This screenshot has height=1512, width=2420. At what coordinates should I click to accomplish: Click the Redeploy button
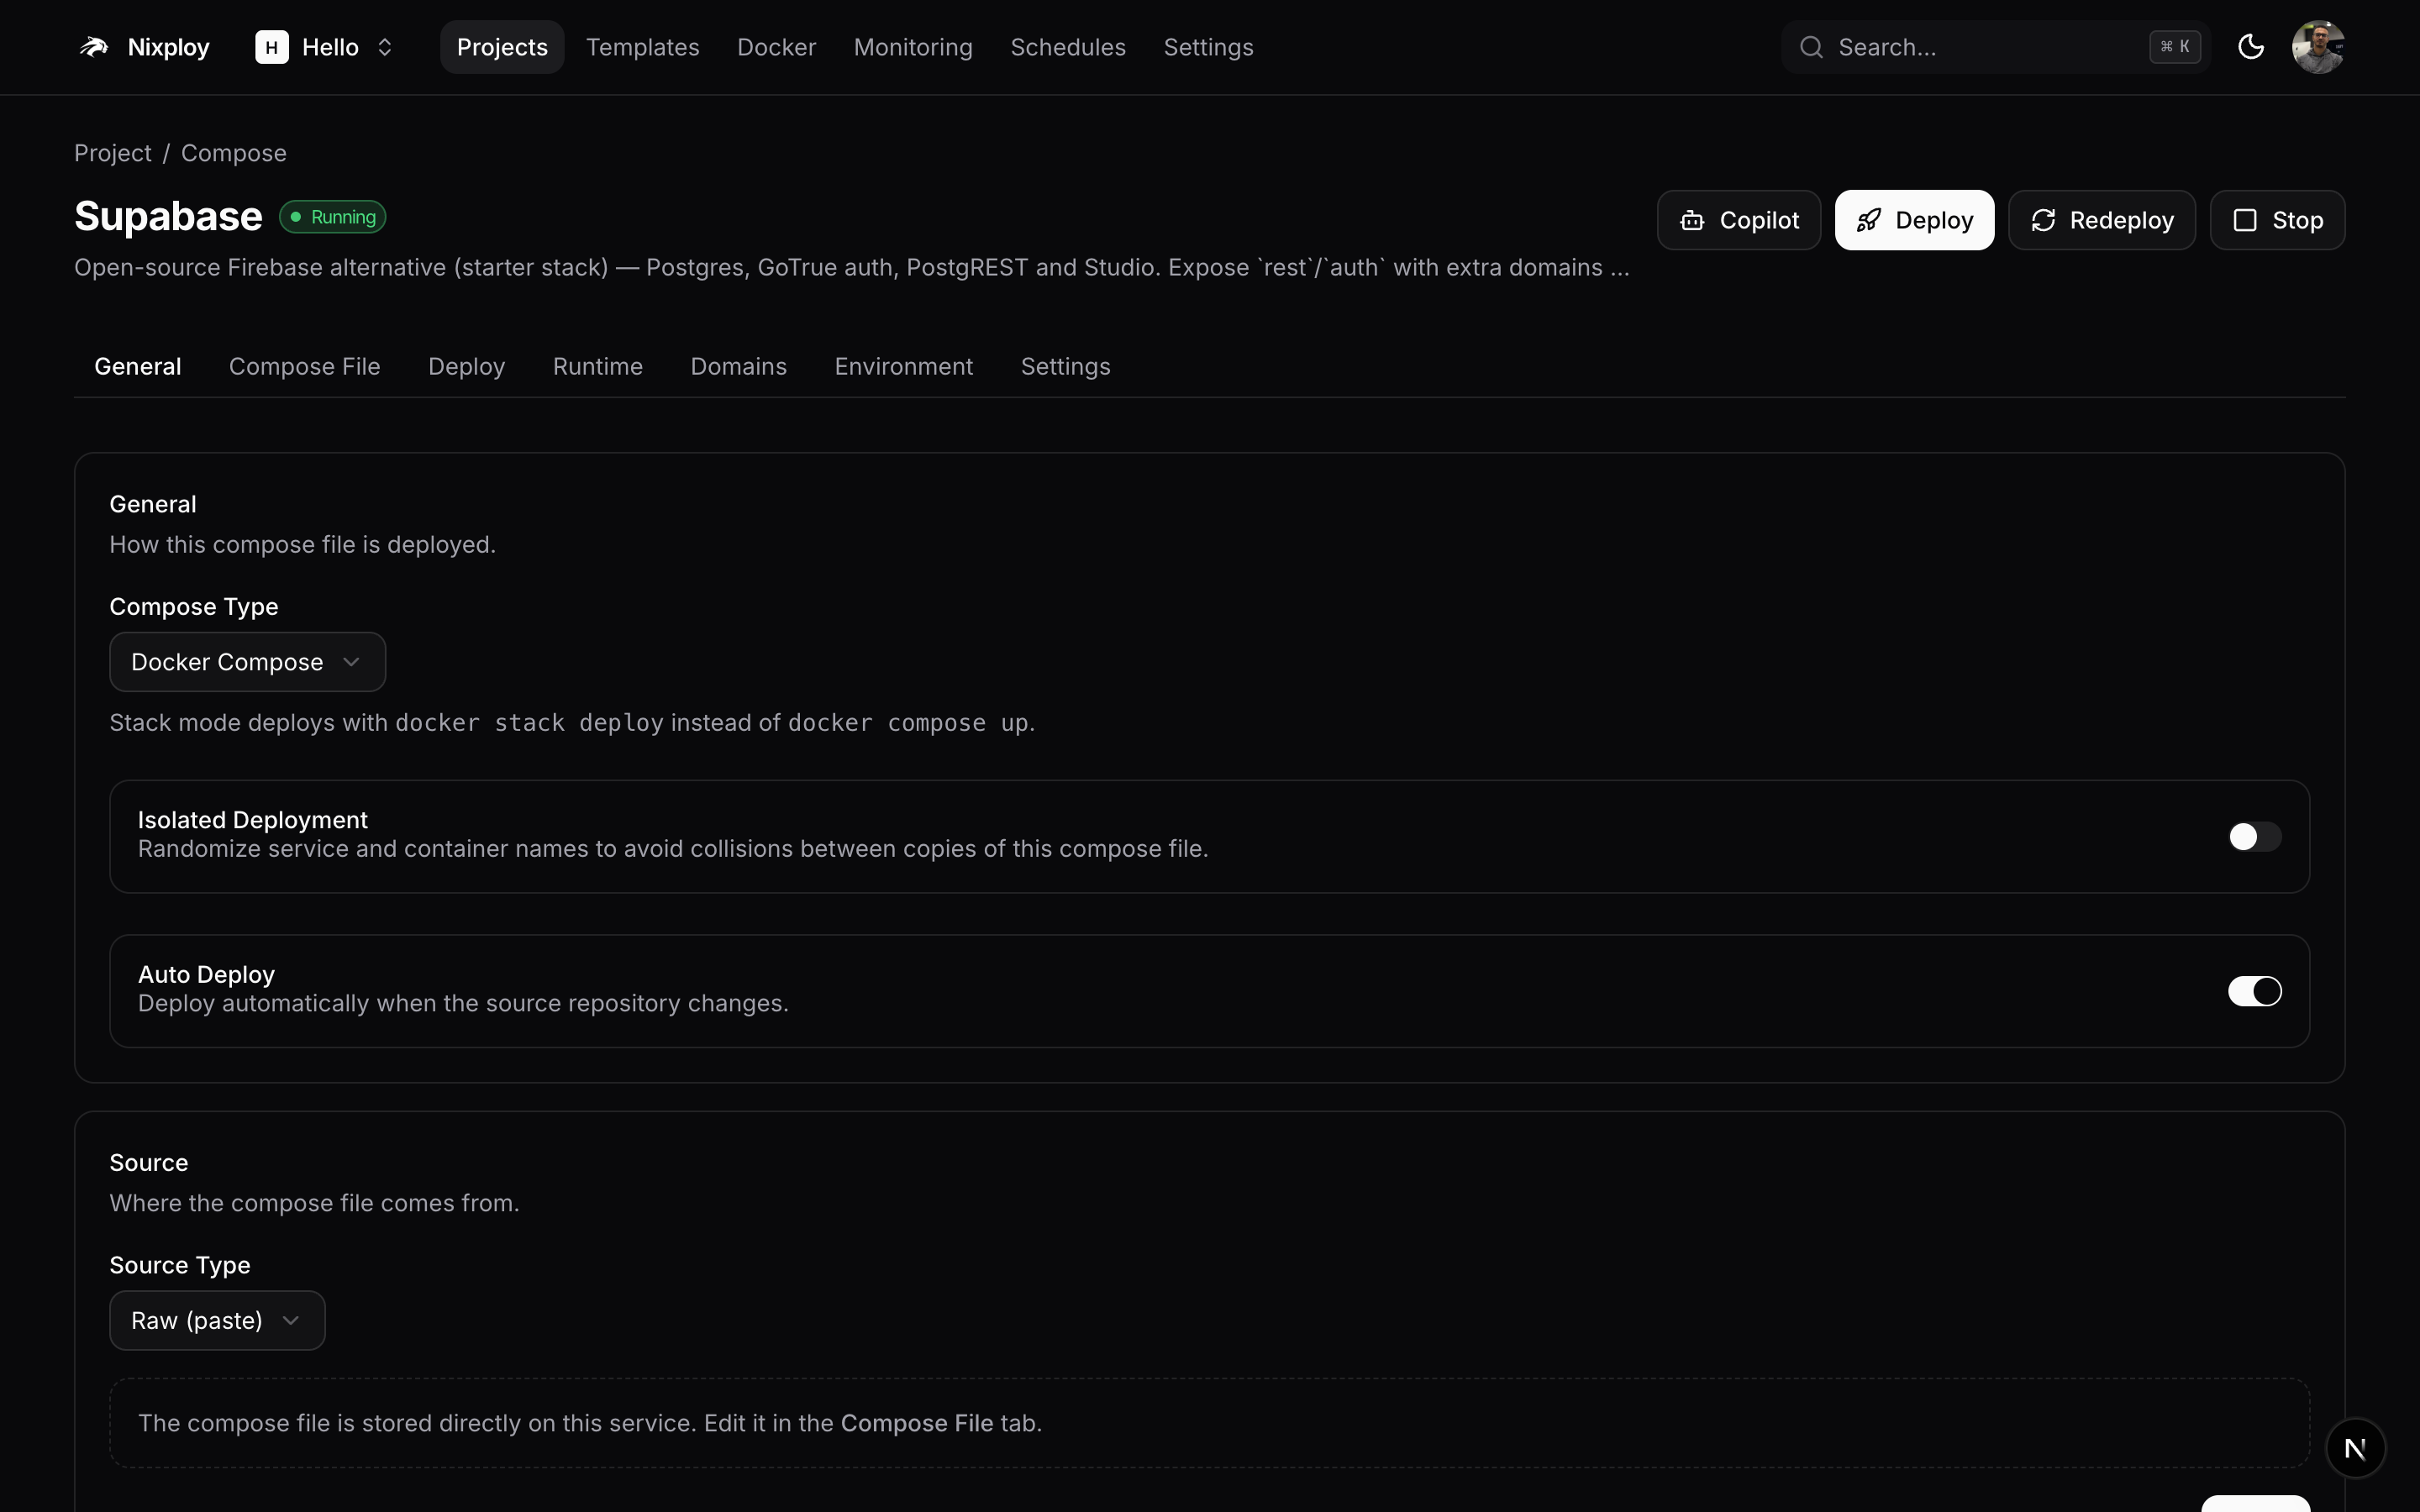click(2102, 220)
